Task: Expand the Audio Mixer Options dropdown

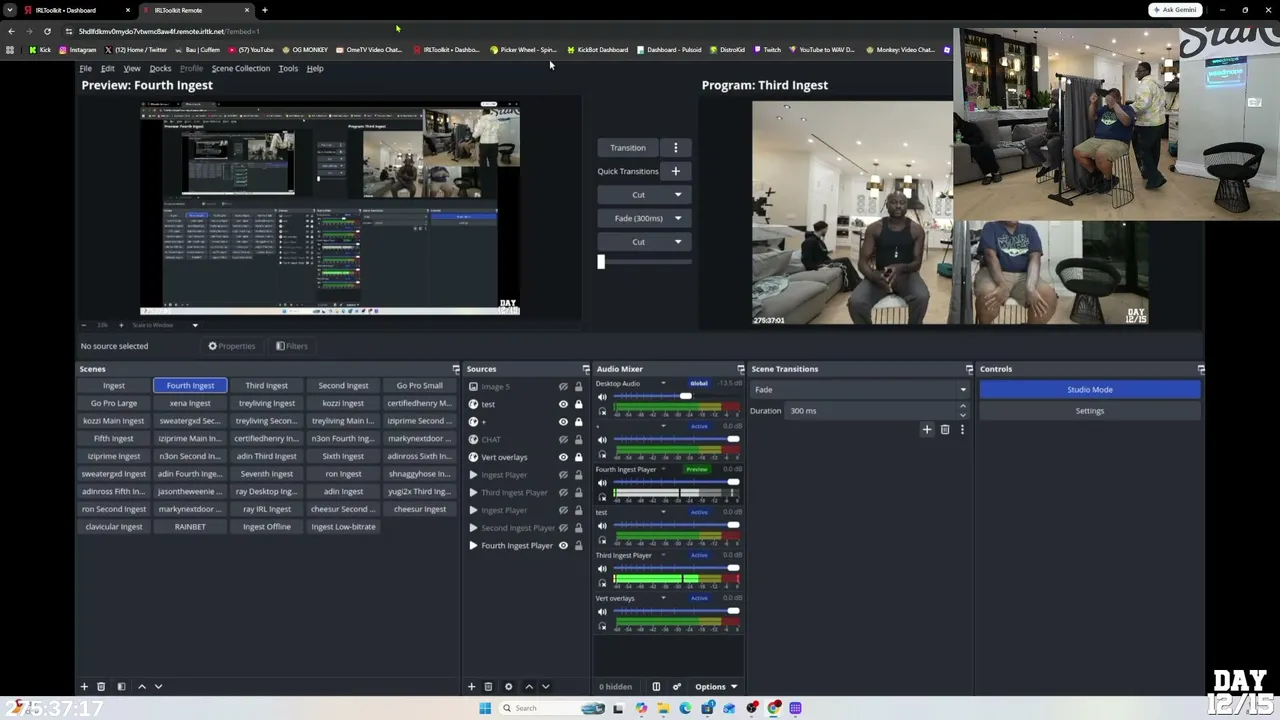Action: [716, 687]
